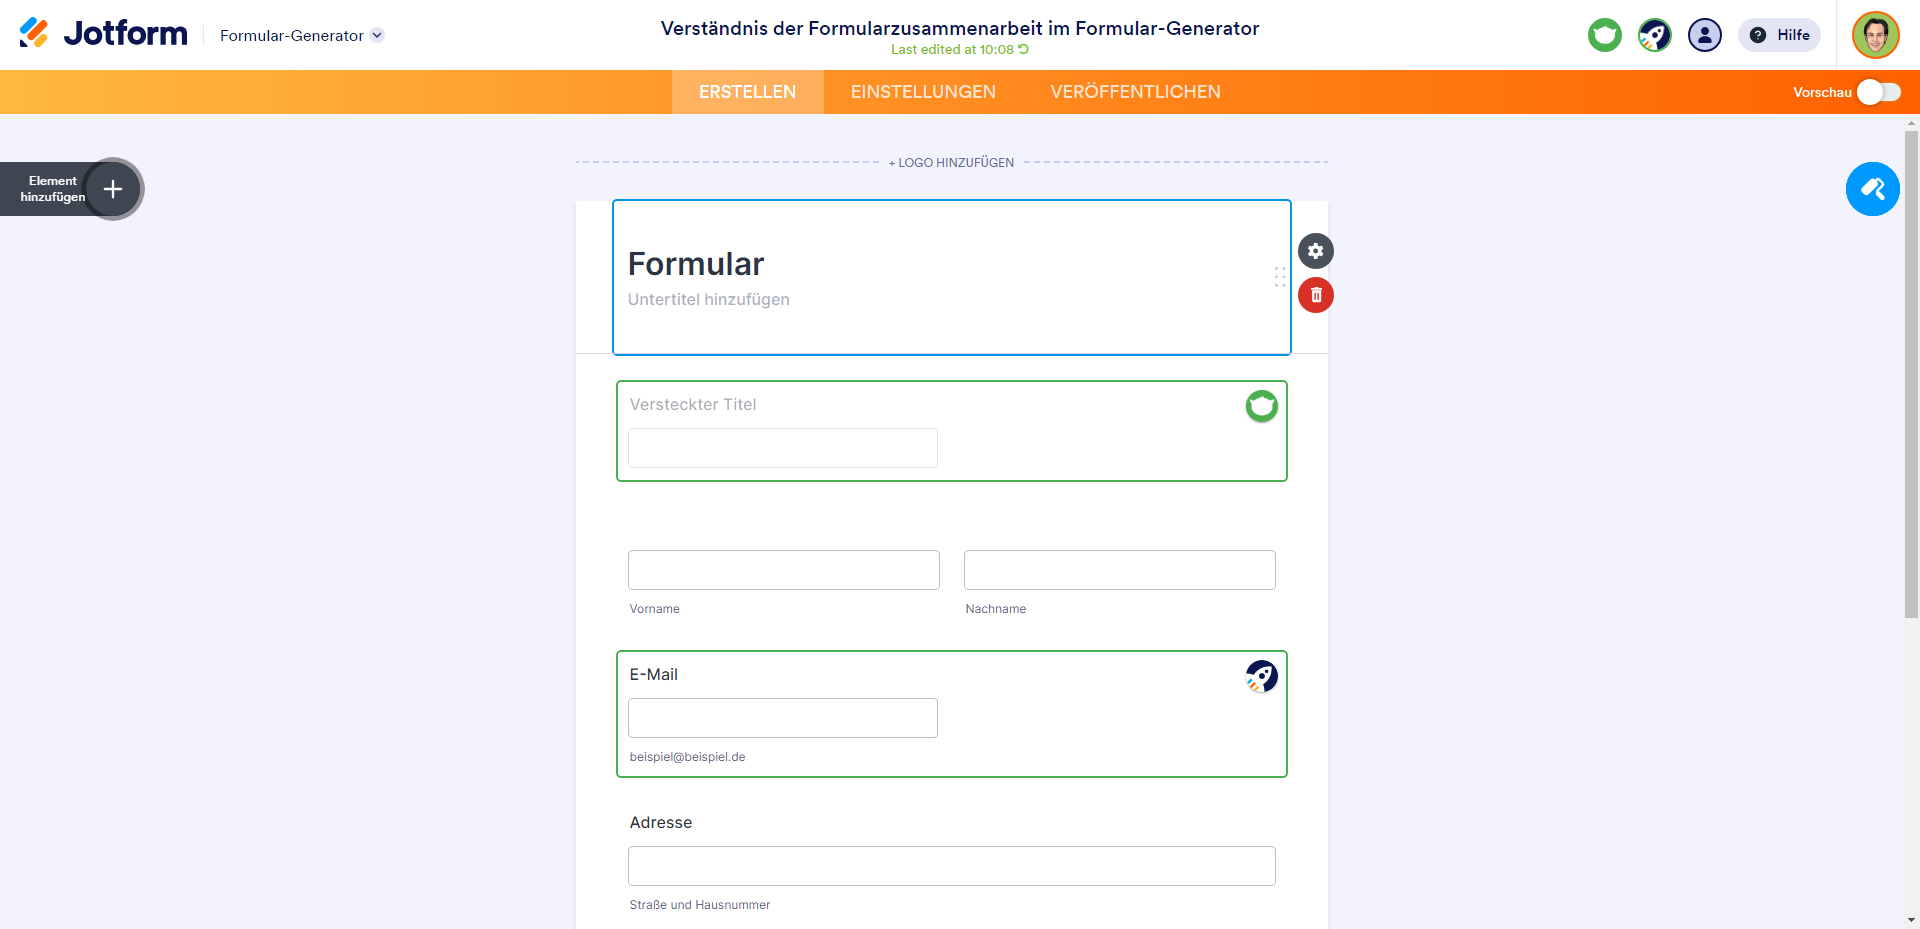
Task: Open the user profile avatar menu
Action: [x=1875, y=35]
